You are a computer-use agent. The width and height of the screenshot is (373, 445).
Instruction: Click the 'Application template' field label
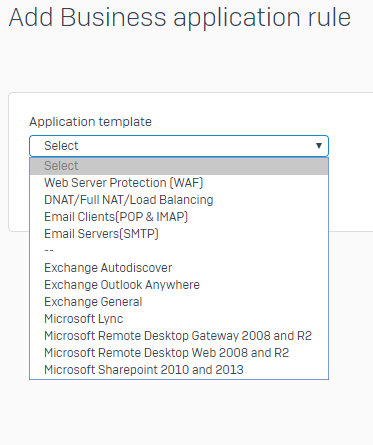90,122
